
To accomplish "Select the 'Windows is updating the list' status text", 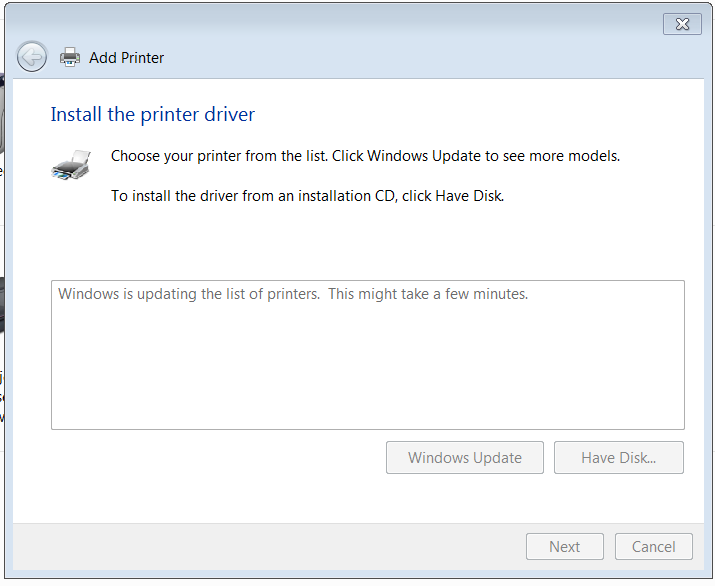I will (x=189, y=295).
